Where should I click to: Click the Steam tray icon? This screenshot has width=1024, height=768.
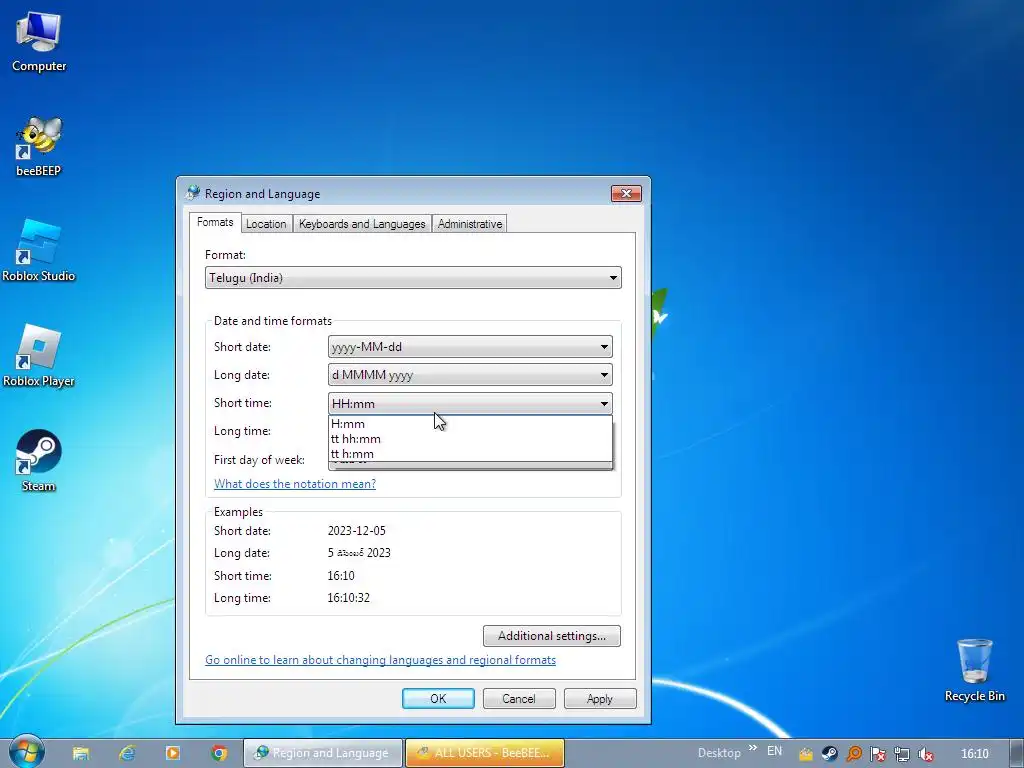point(829,754)
